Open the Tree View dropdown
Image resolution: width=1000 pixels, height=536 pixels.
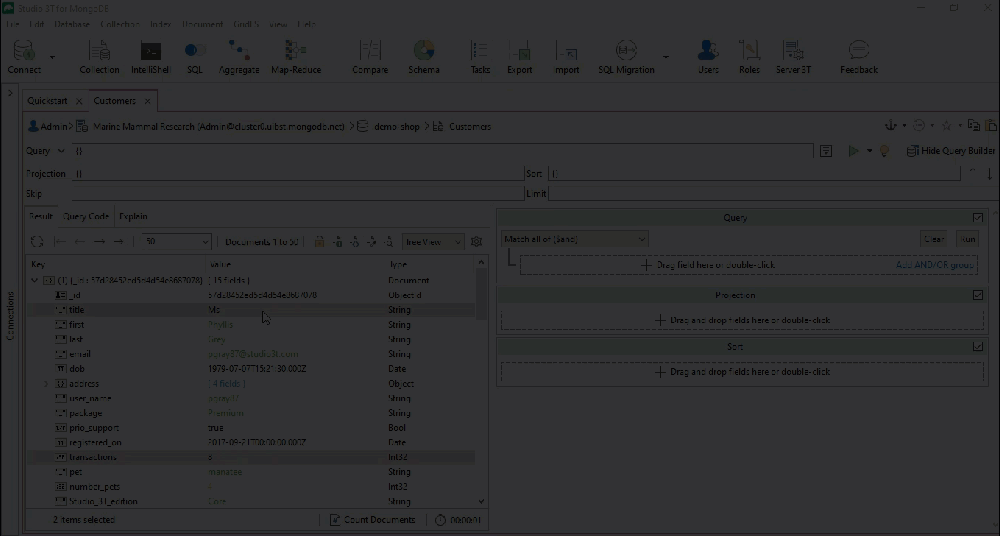433,242
